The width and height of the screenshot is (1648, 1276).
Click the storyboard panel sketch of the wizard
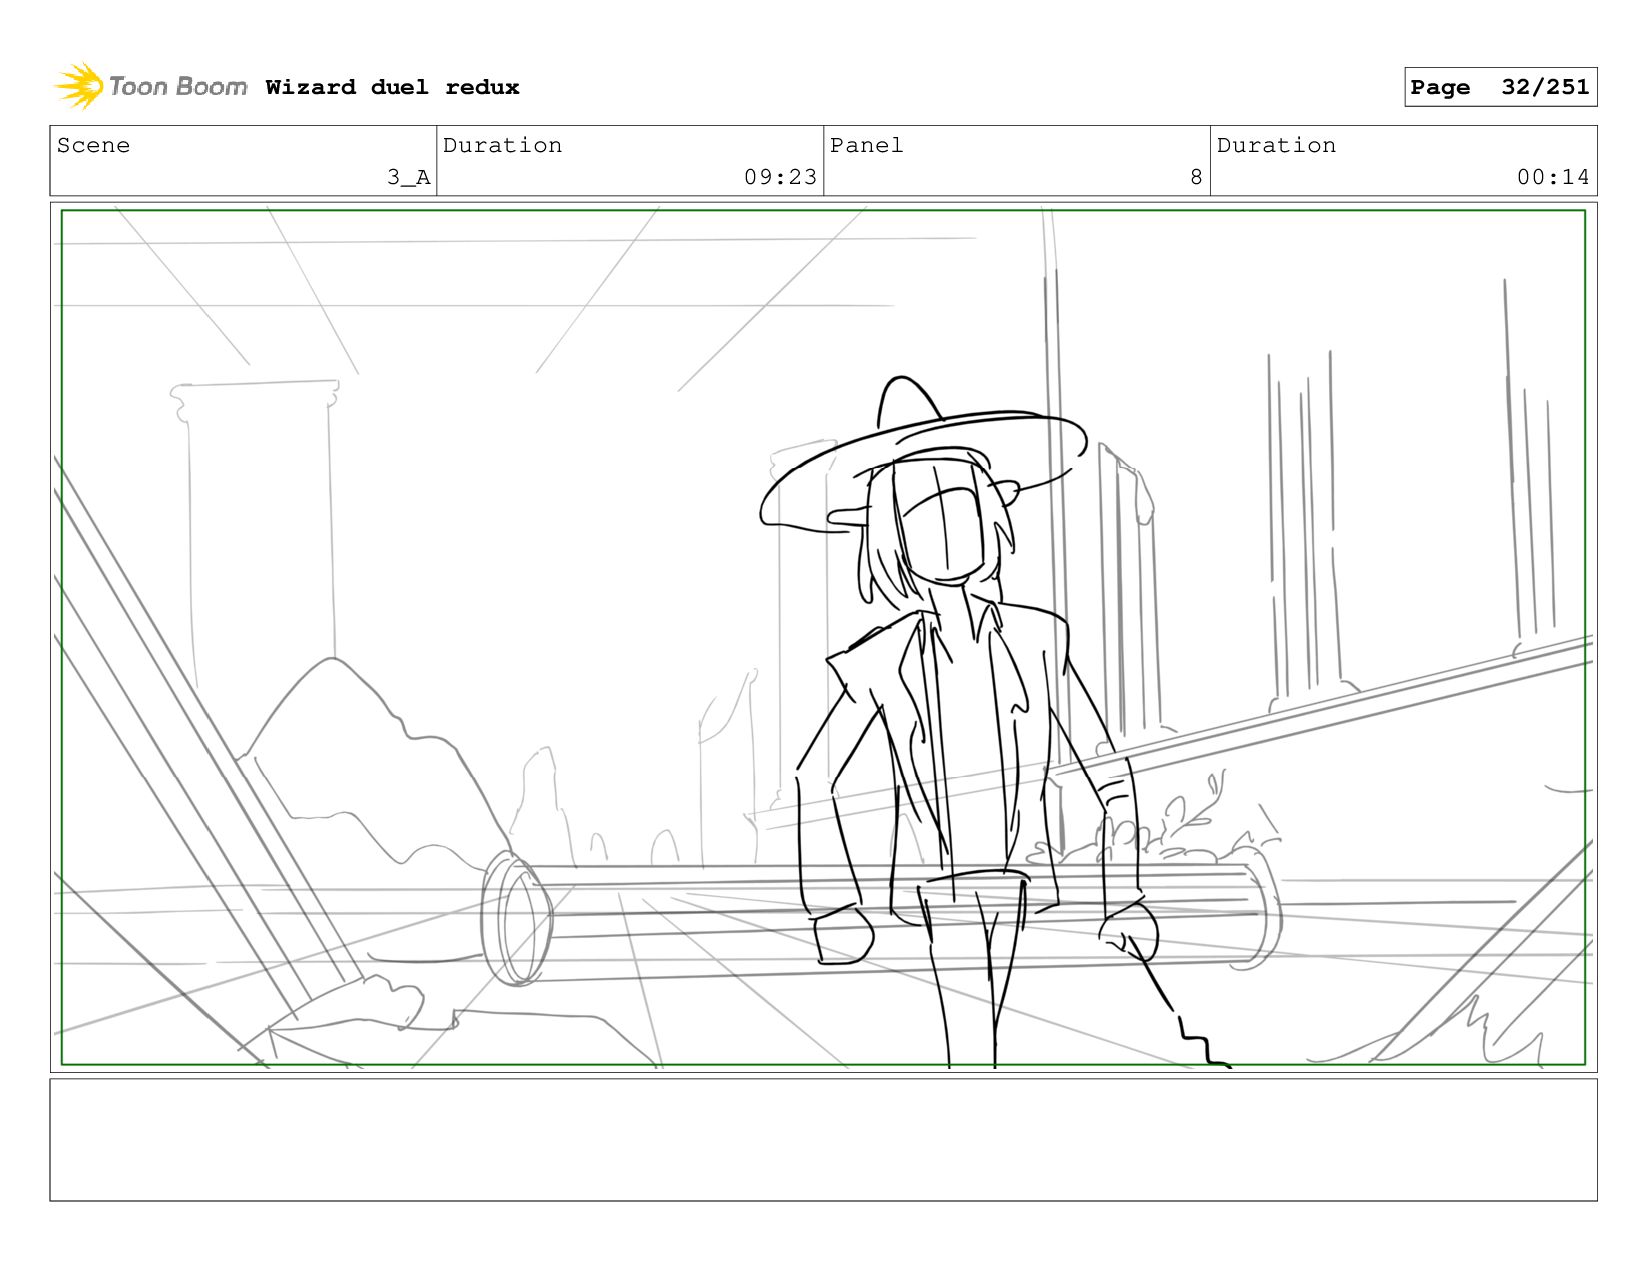coord(823,637)
